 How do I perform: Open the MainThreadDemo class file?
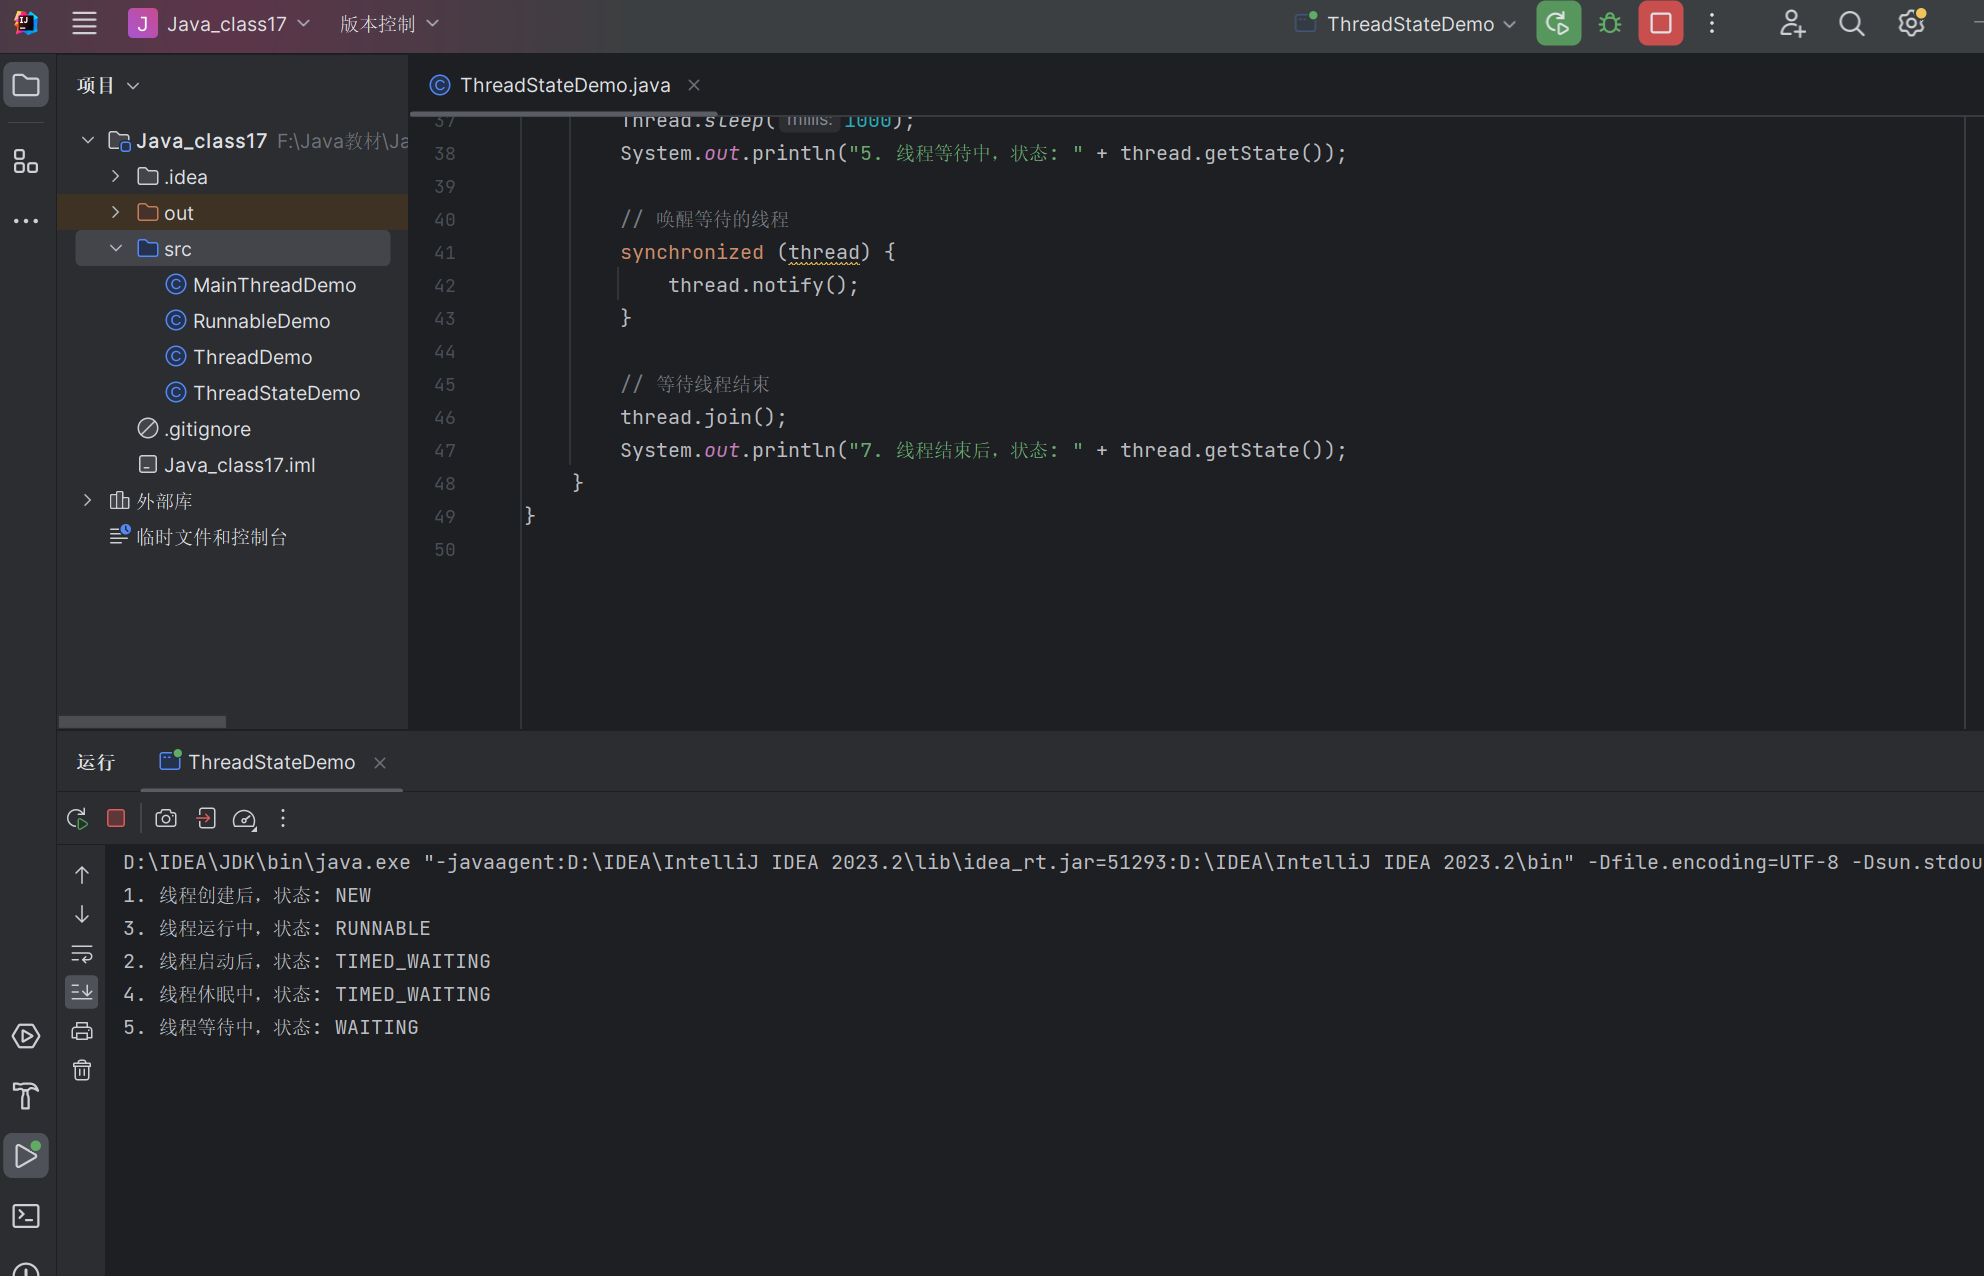[274, 285]
